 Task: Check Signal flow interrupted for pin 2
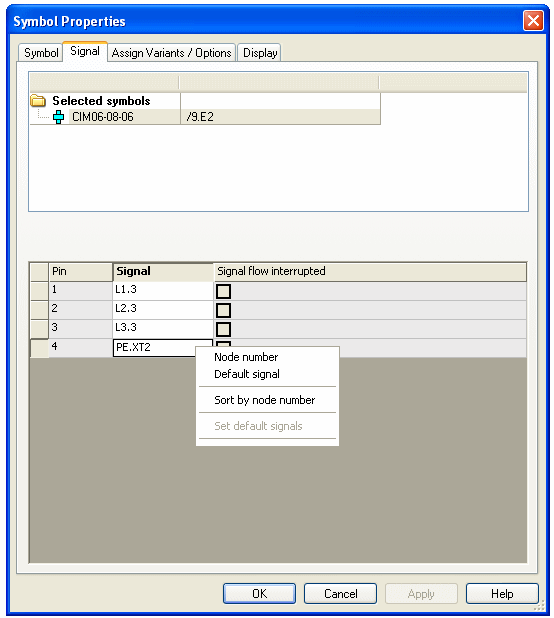click(x=223, y=310)
